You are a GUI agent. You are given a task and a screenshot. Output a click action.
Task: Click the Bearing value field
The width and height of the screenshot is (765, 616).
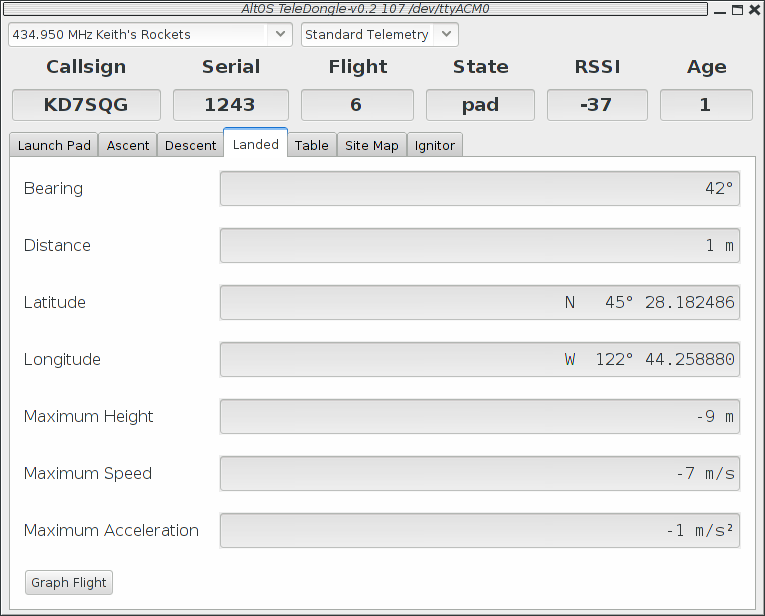click(479, 188)
